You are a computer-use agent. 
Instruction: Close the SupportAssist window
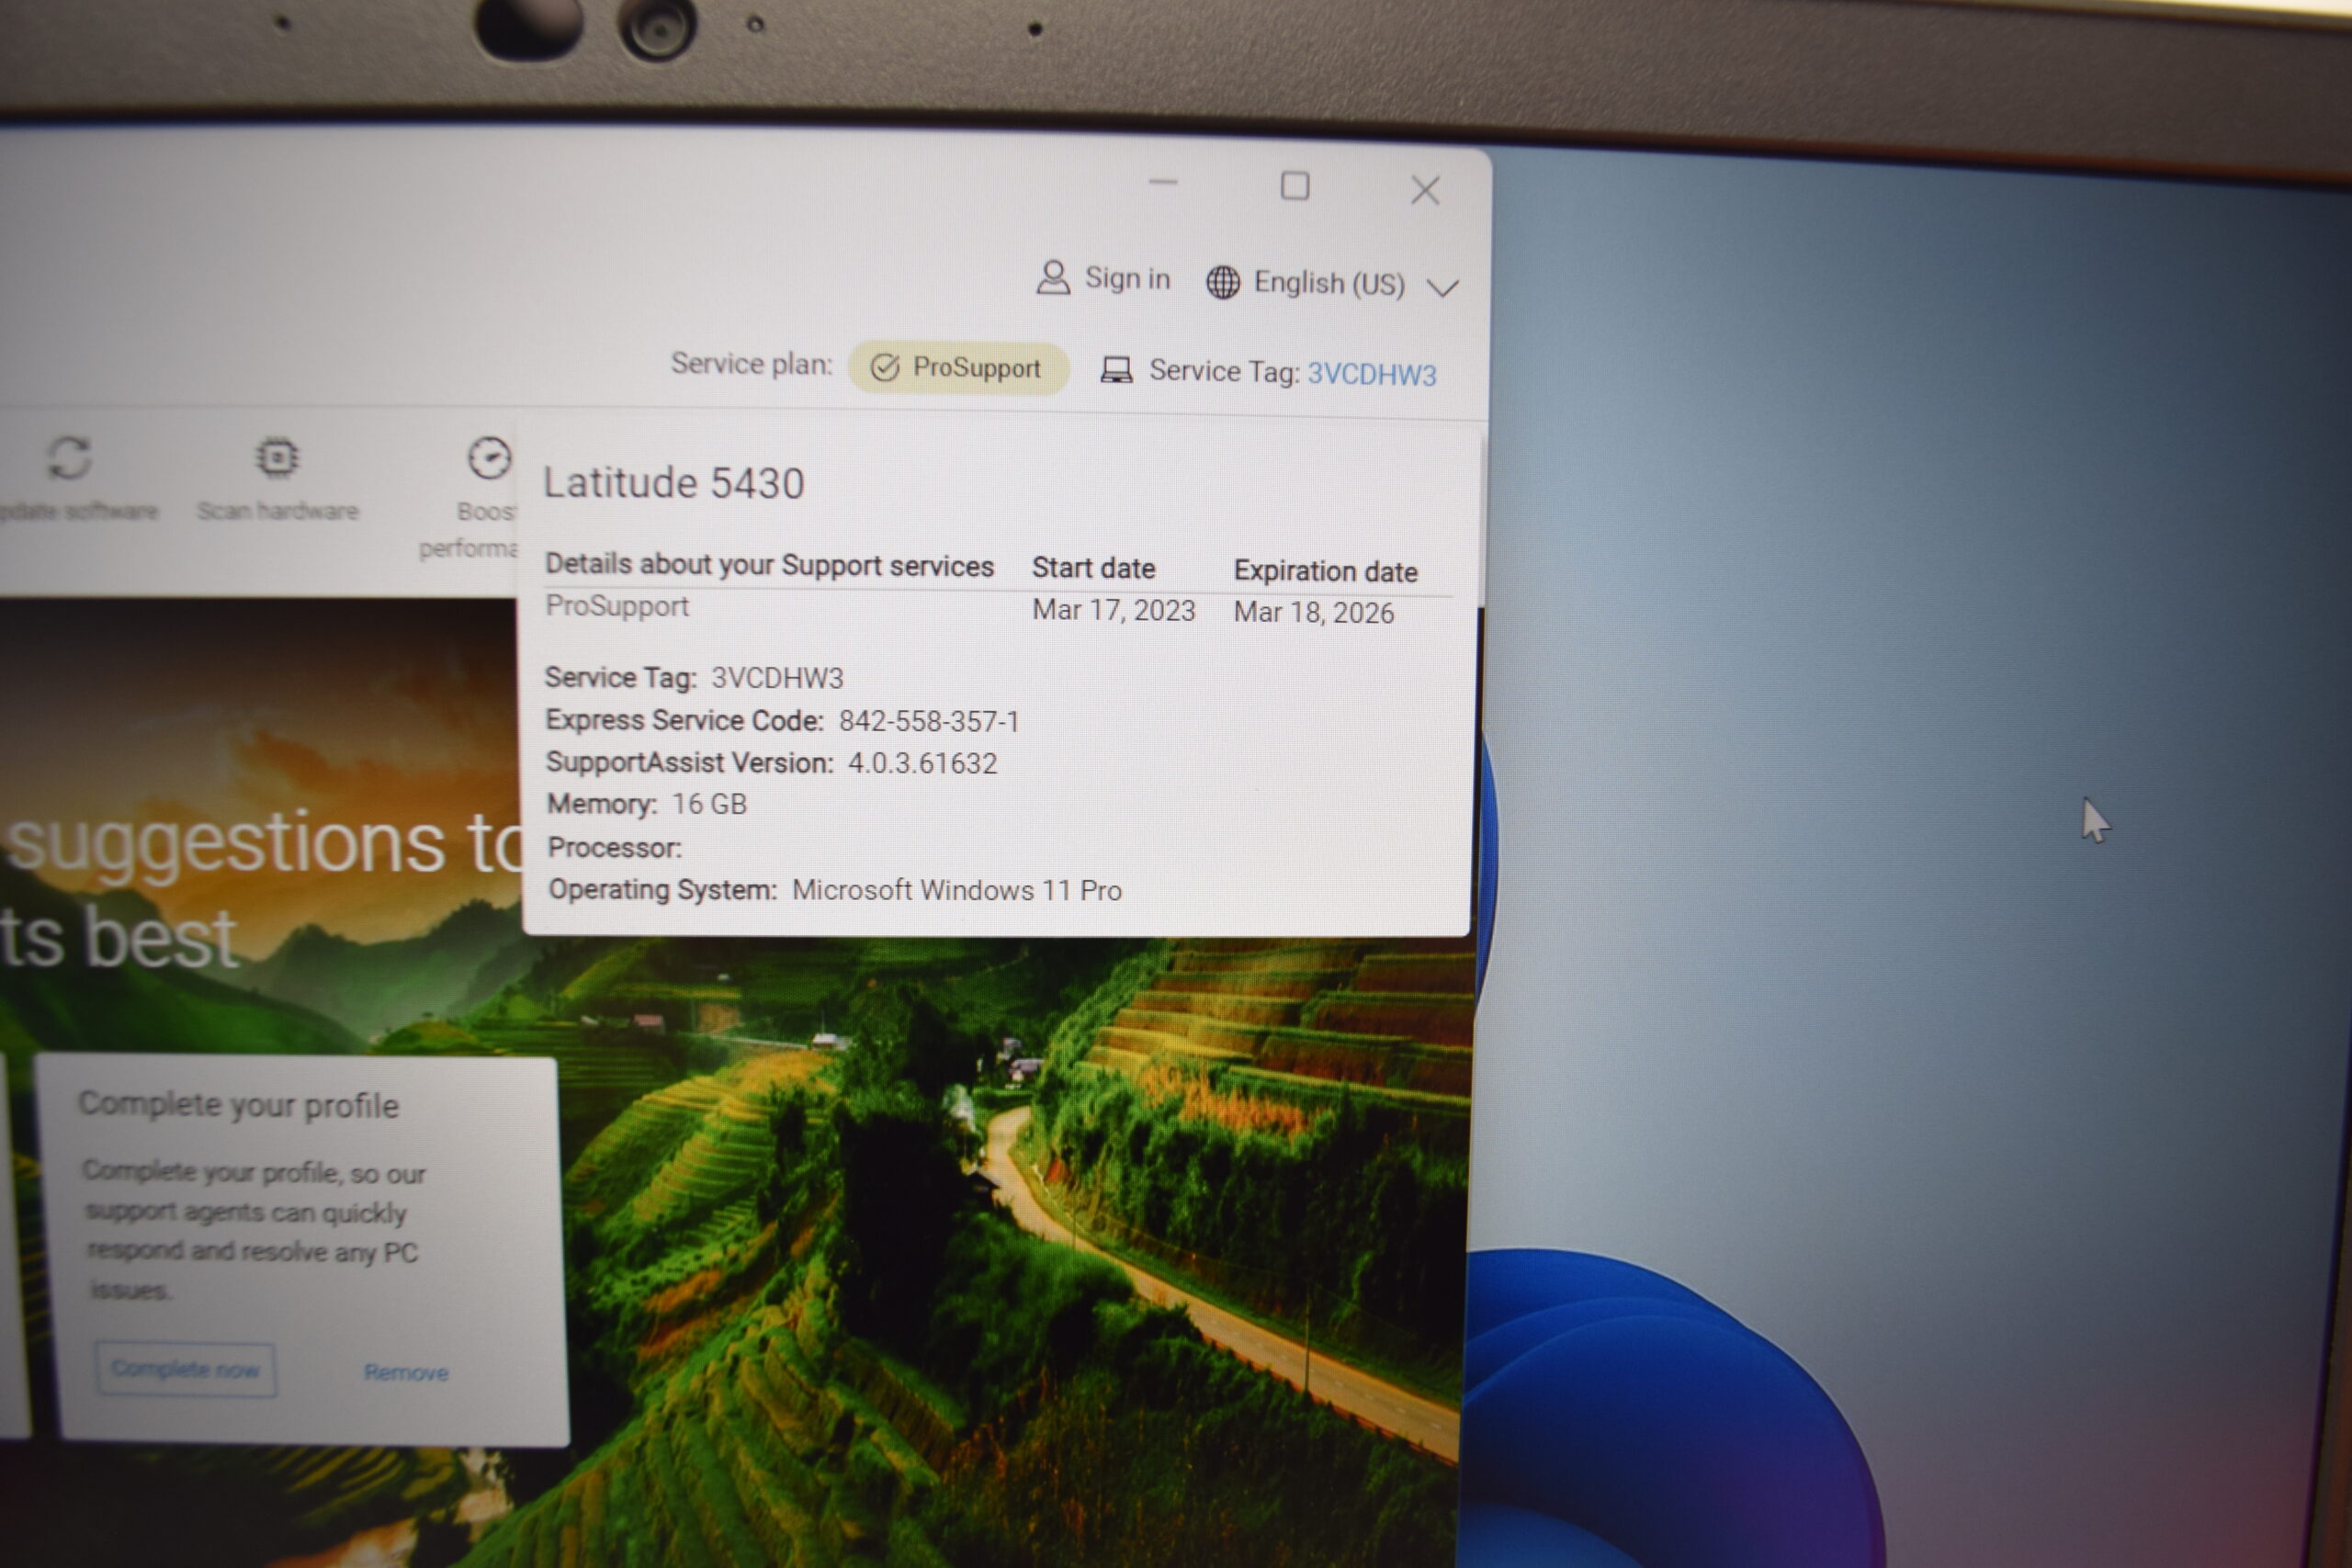[x=1425, y=190]
